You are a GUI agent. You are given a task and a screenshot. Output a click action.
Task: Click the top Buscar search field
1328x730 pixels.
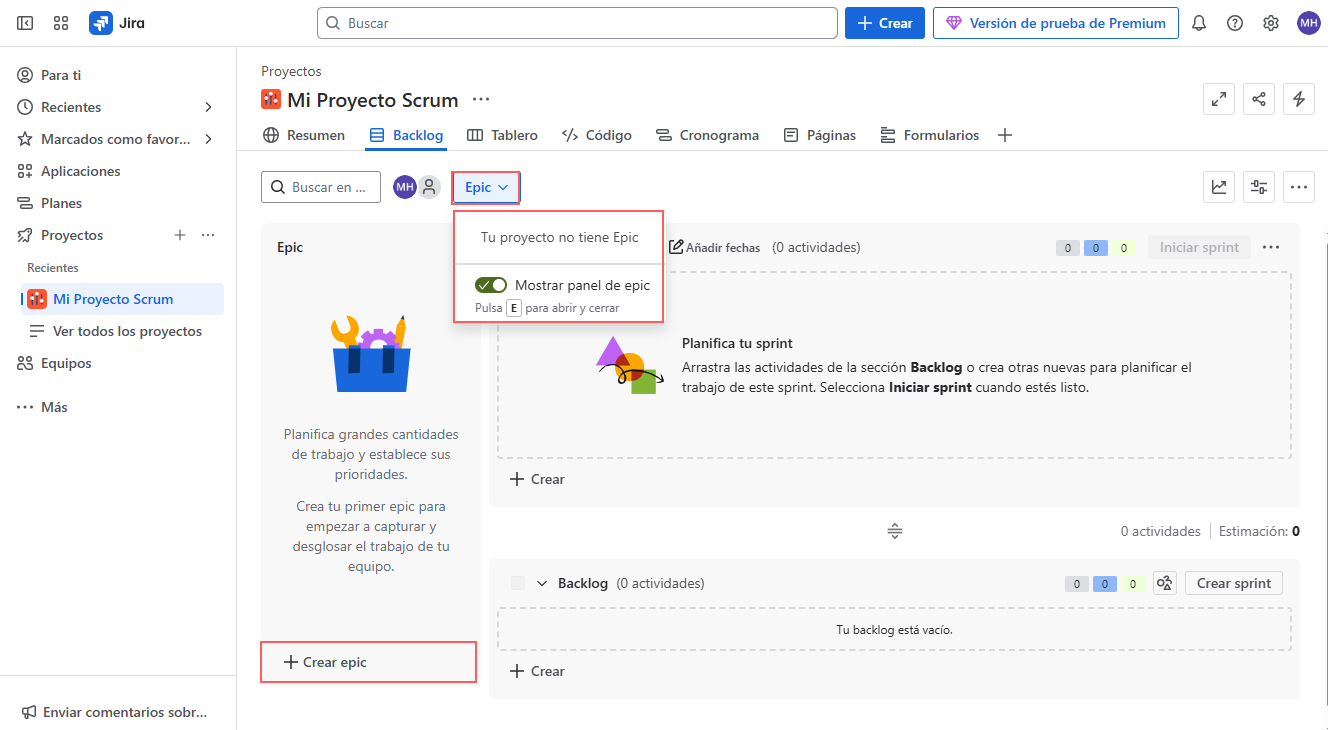tap(577, 23)
